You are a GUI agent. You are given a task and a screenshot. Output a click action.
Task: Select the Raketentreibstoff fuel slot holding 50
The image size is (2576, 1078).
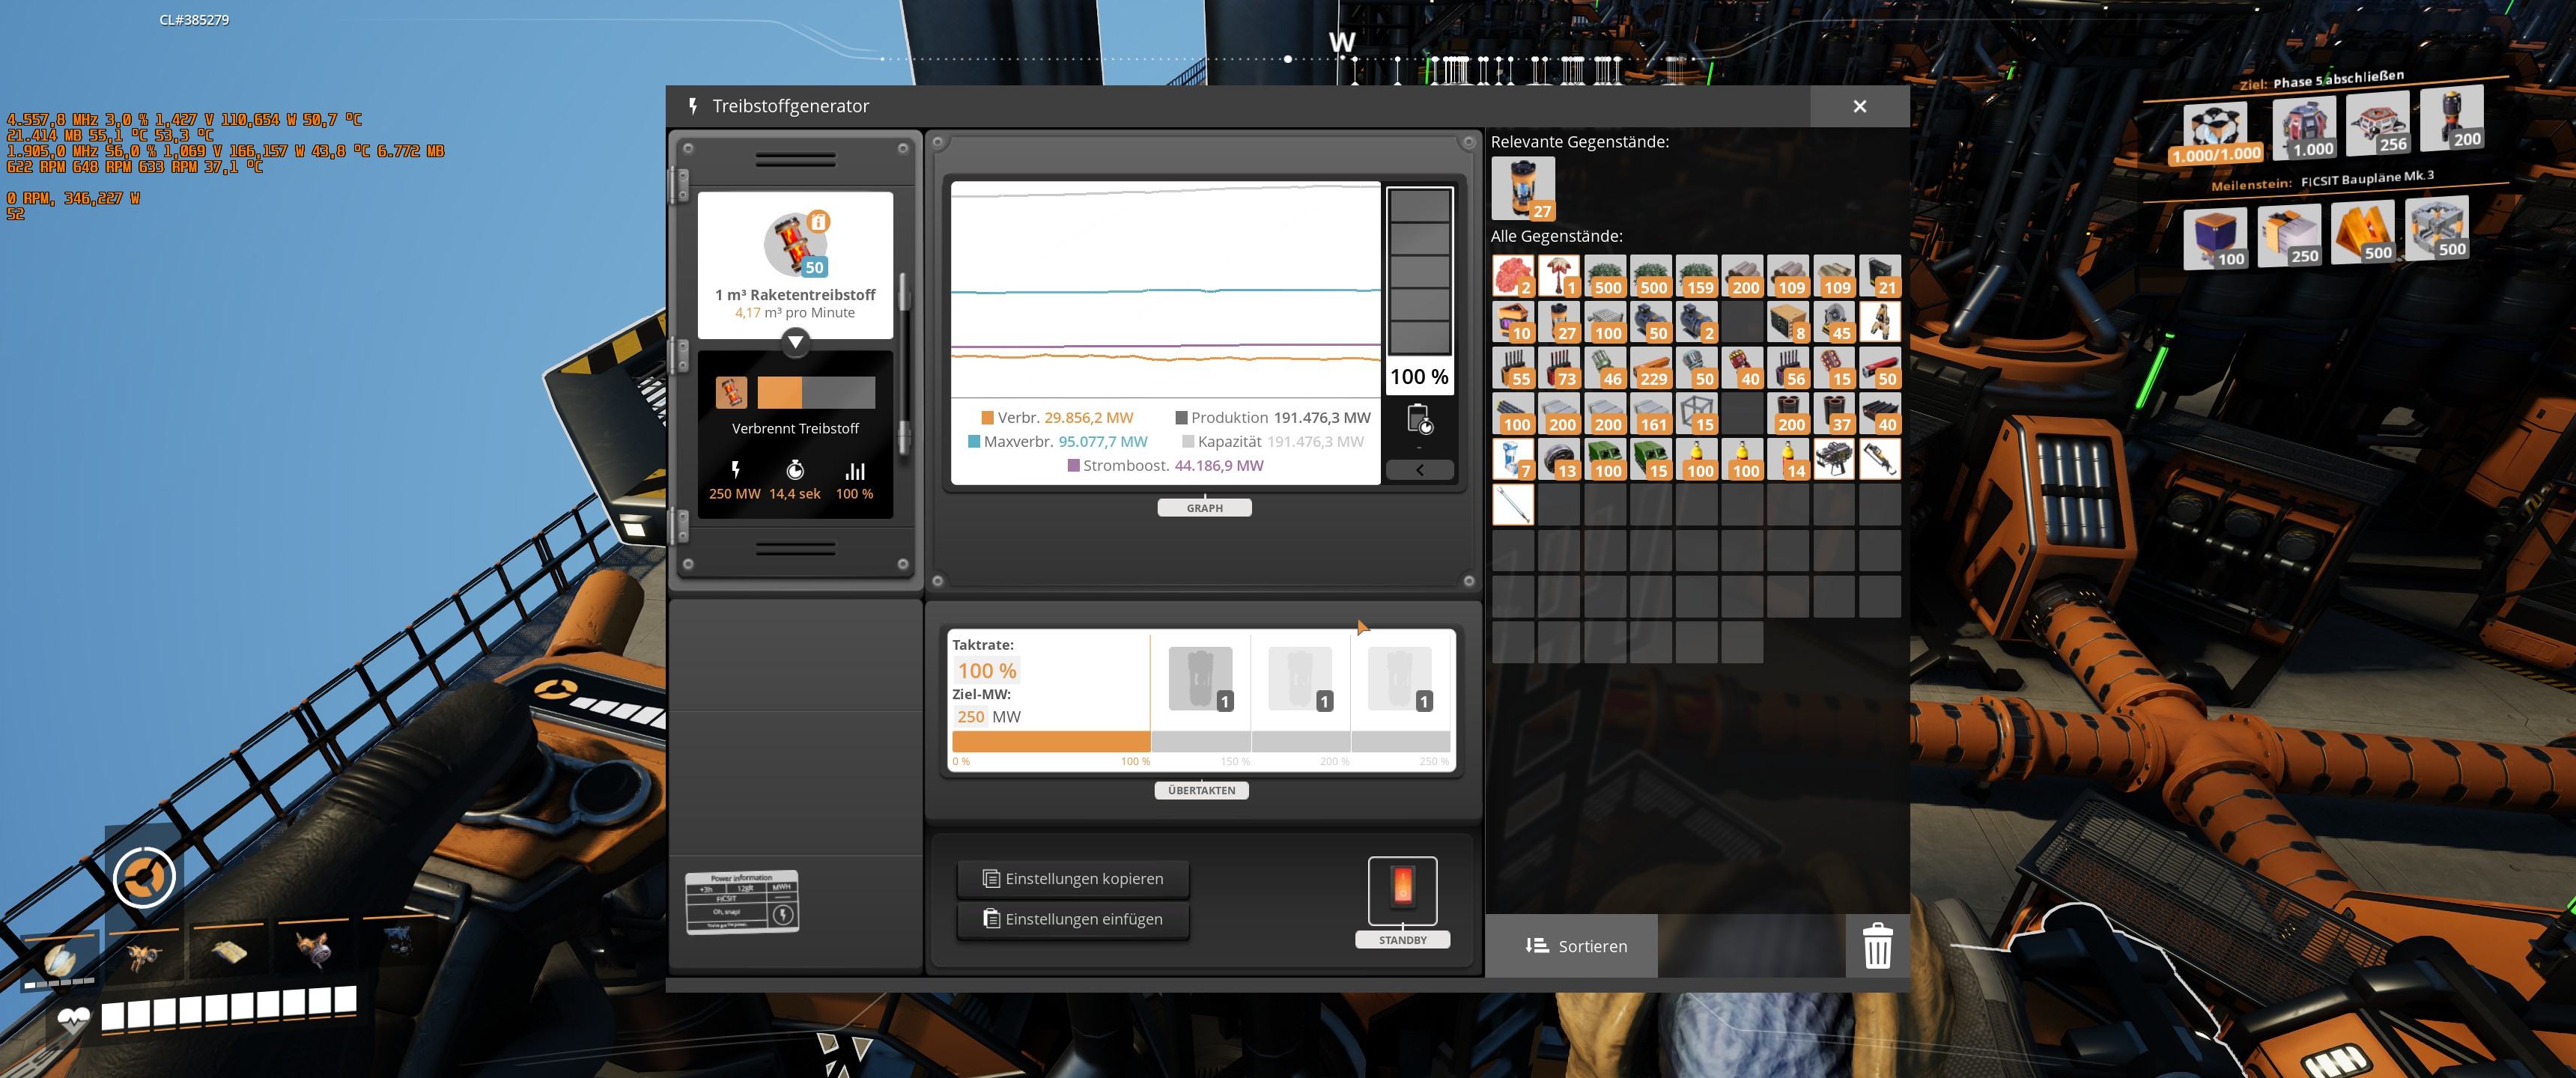(x=796, y=244)
